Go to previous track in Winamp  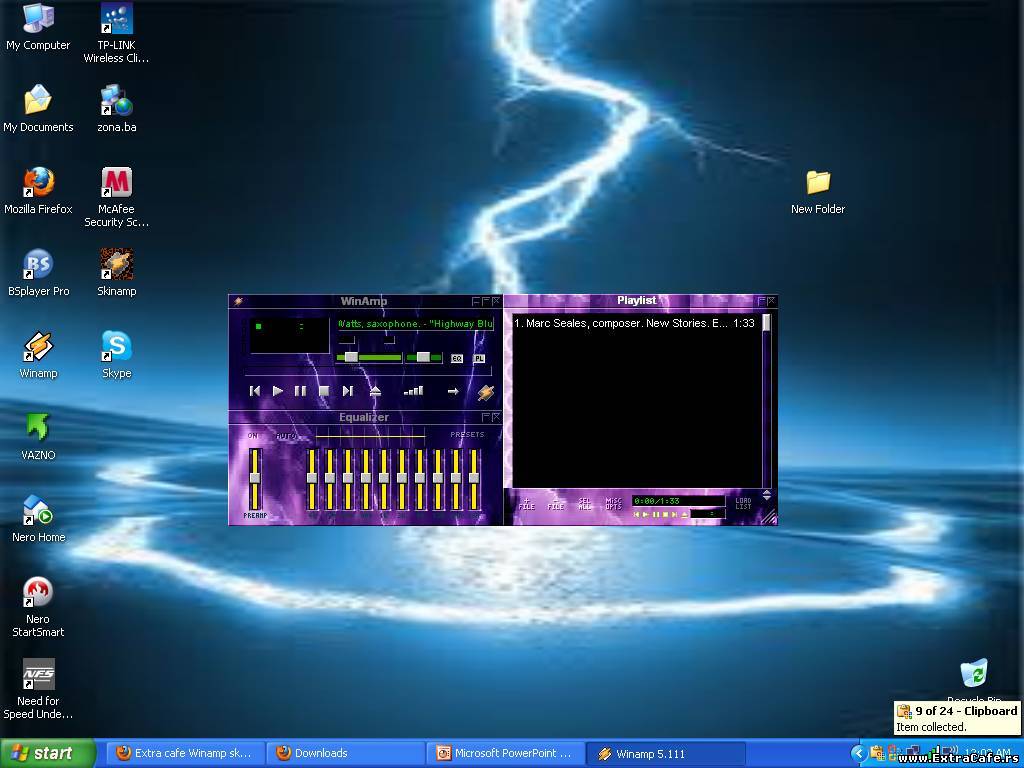tap(255, 391)
